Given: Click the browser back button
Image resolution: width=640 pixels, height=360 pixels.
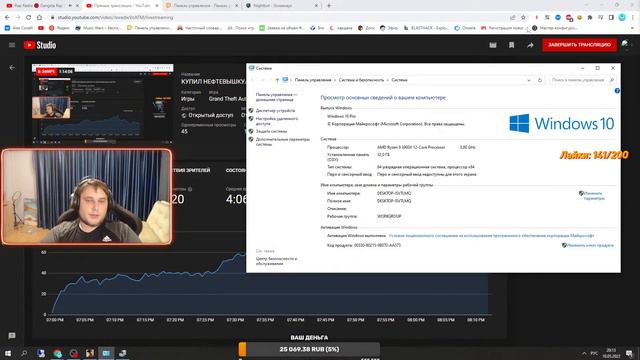Looking at the screenshot, I should (7, 18).
